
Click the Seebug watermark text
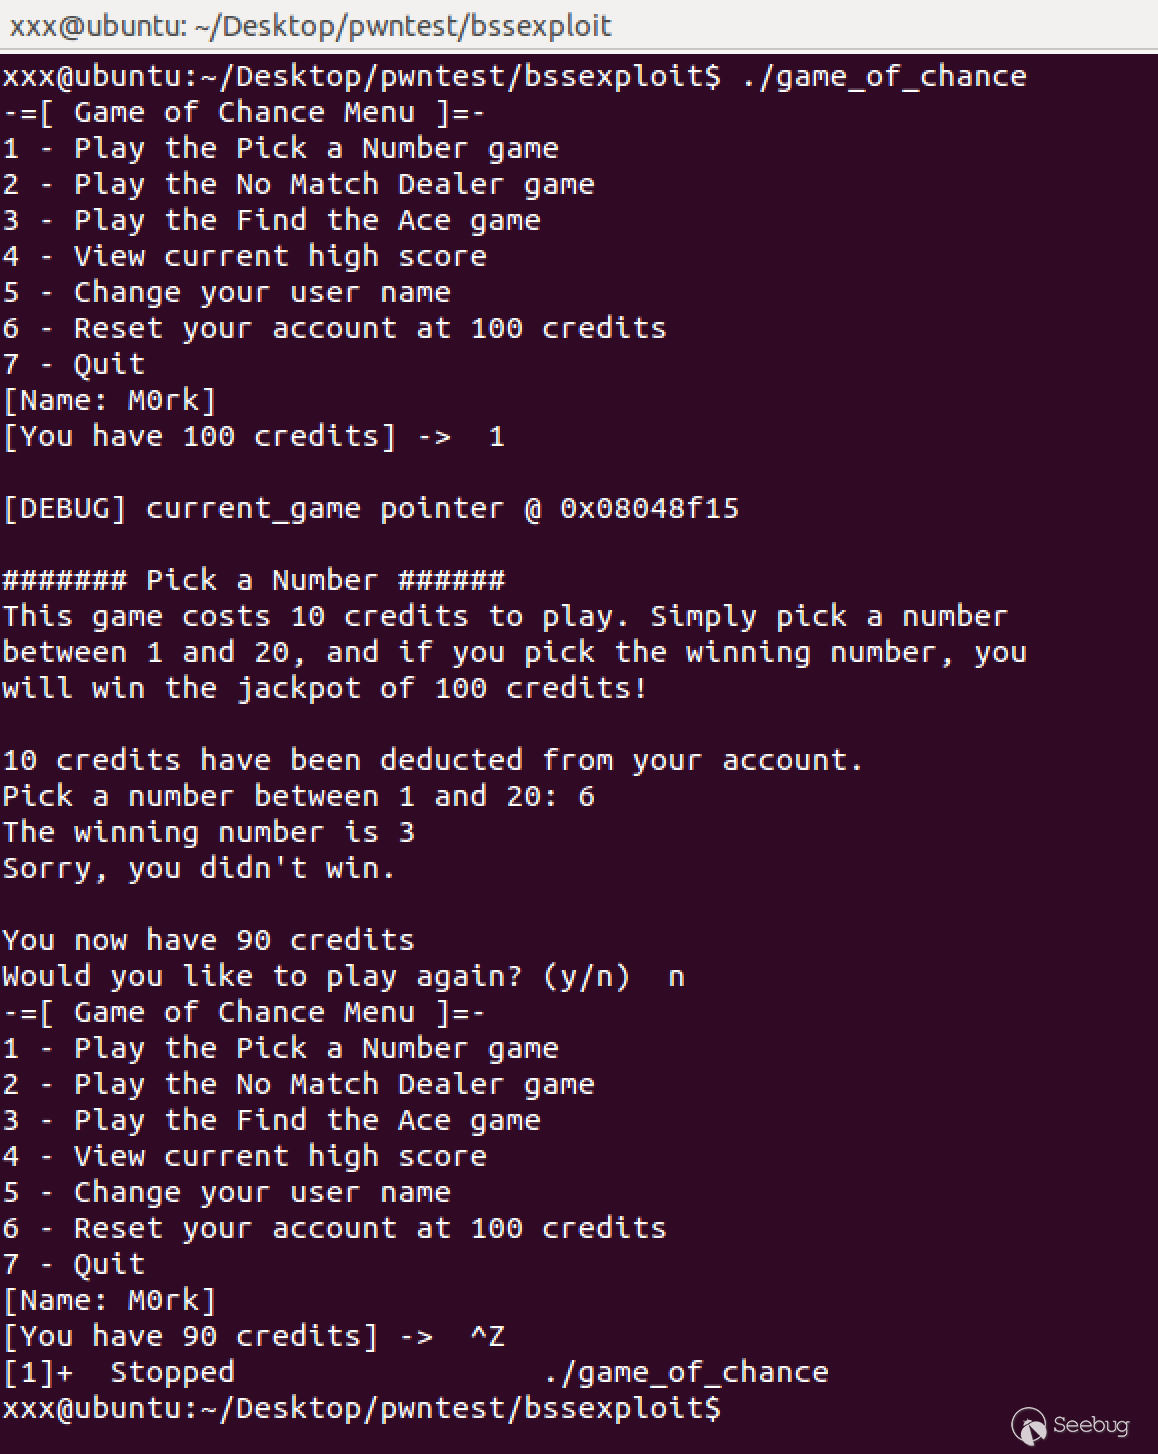click(x=1091, y=1425)
